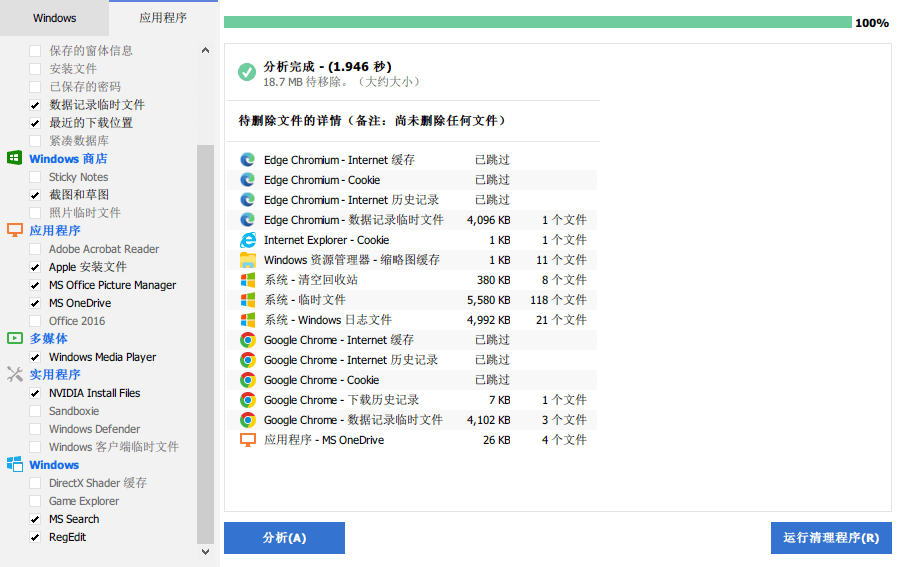Click the Chrome icon beside Google Chrome Internet 缓存
Screen dimensions: 902x567
pyautogui.click(x=247, y=340)
